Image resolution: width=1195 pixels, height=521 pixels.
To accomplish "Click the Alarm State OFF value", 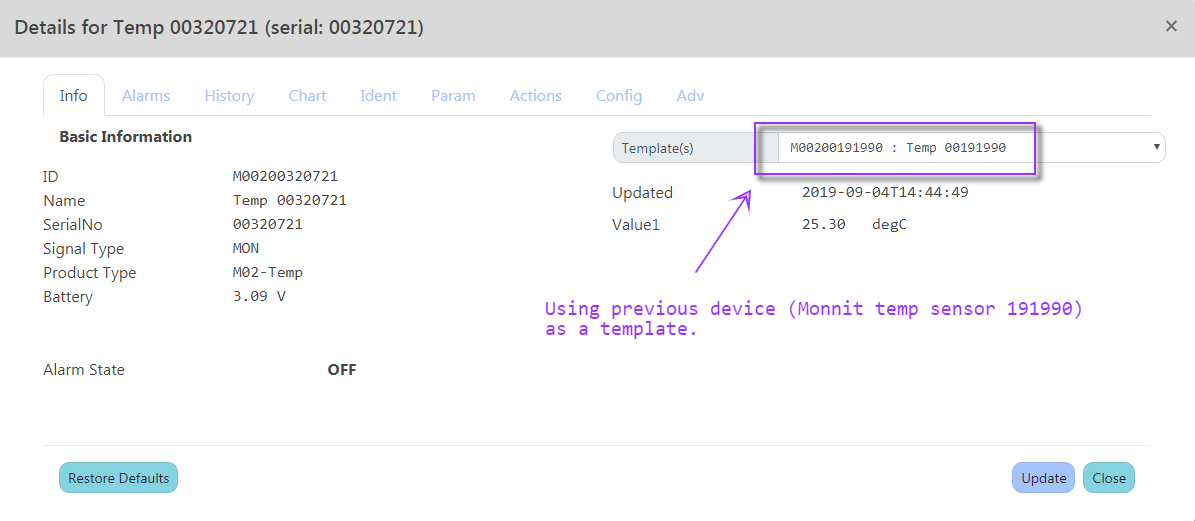I will [341, 370].
